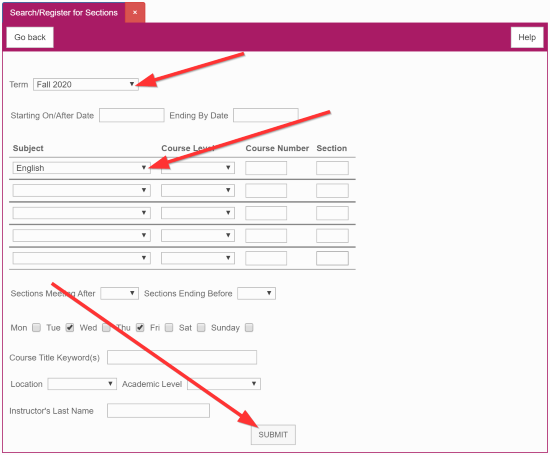This screenshot has width=550, height=455.
Task: Click the Starting On/After Date field
Action: pyautogui.click(x=132, y=115)
